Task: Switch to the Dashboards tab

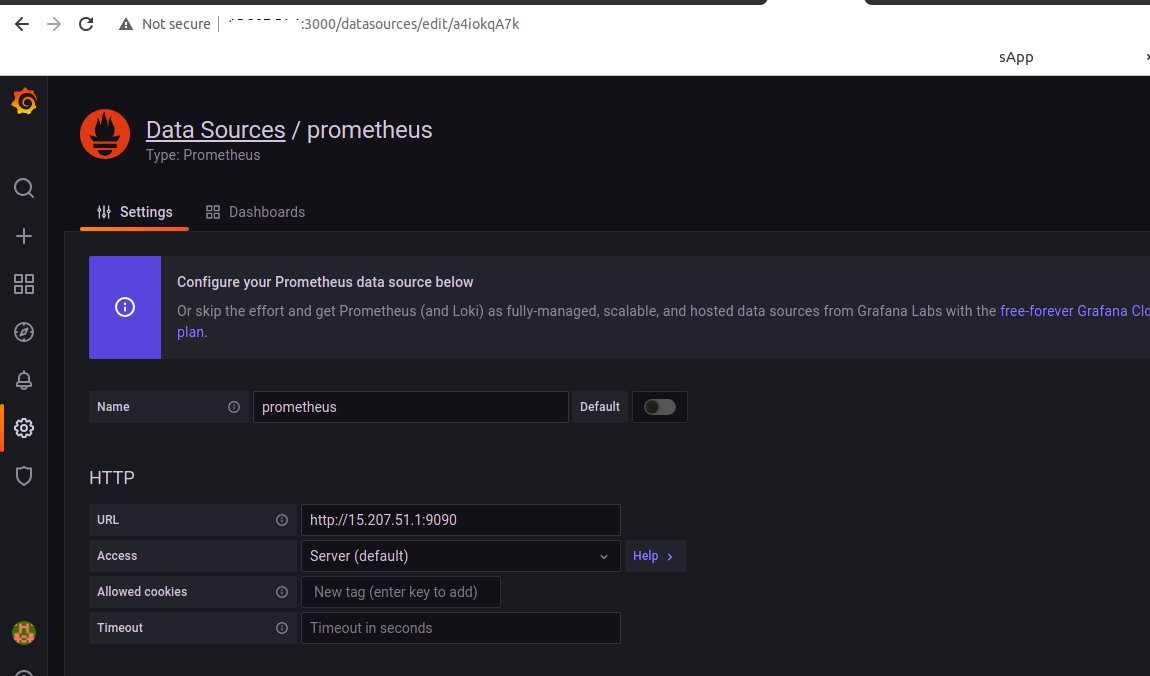Action: [x=255, y=212]
